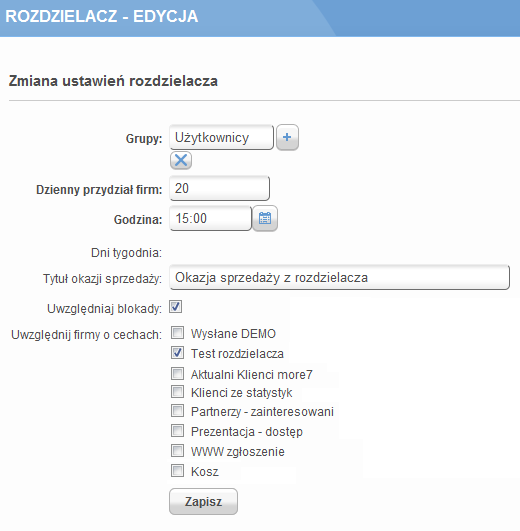Check the Aktualni Klienci more7 option
This screenshot has height=531, width=520.
point(177,374)
